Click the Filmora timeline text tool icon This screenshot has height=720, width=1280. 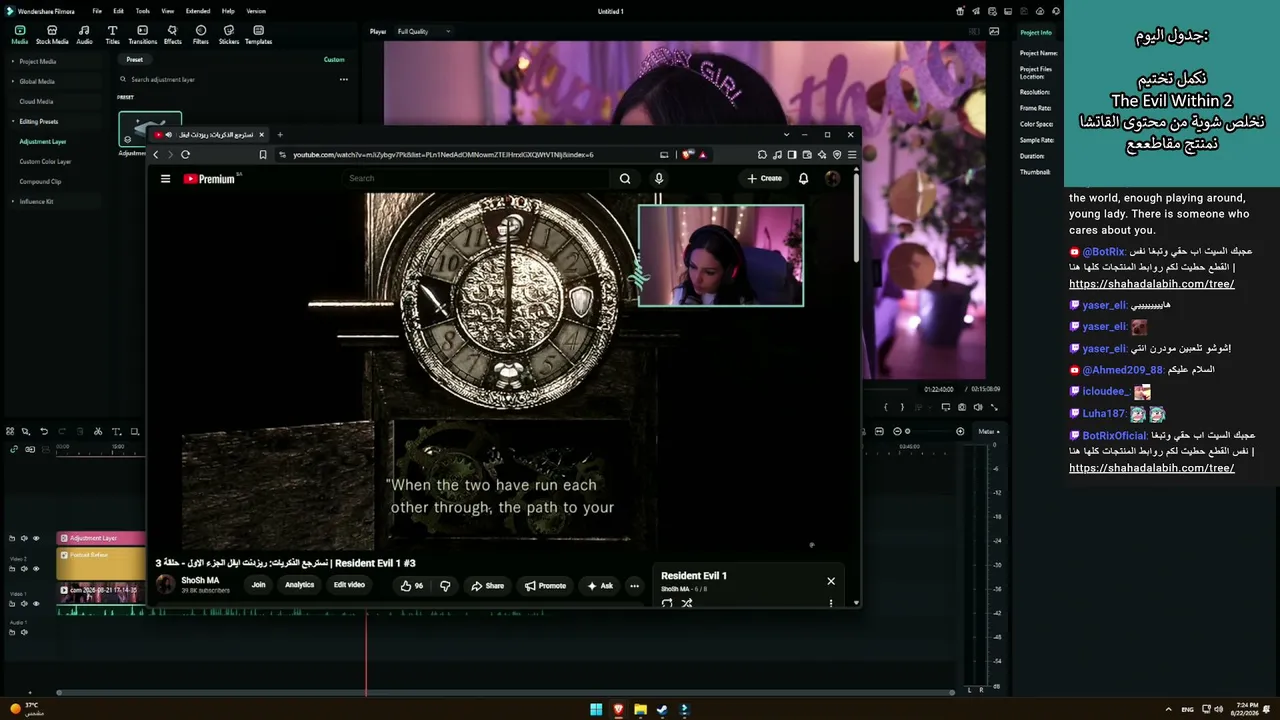(116, 432)
